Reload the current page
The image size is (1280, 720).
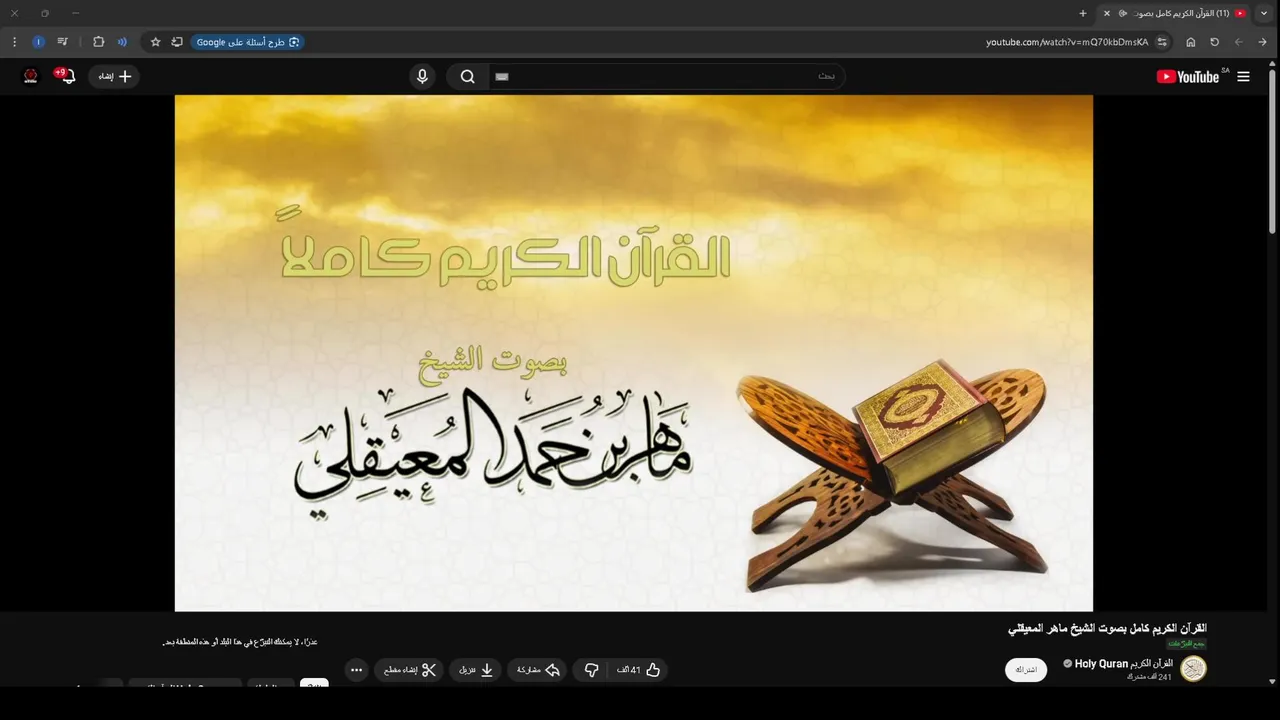(1214, 42)
